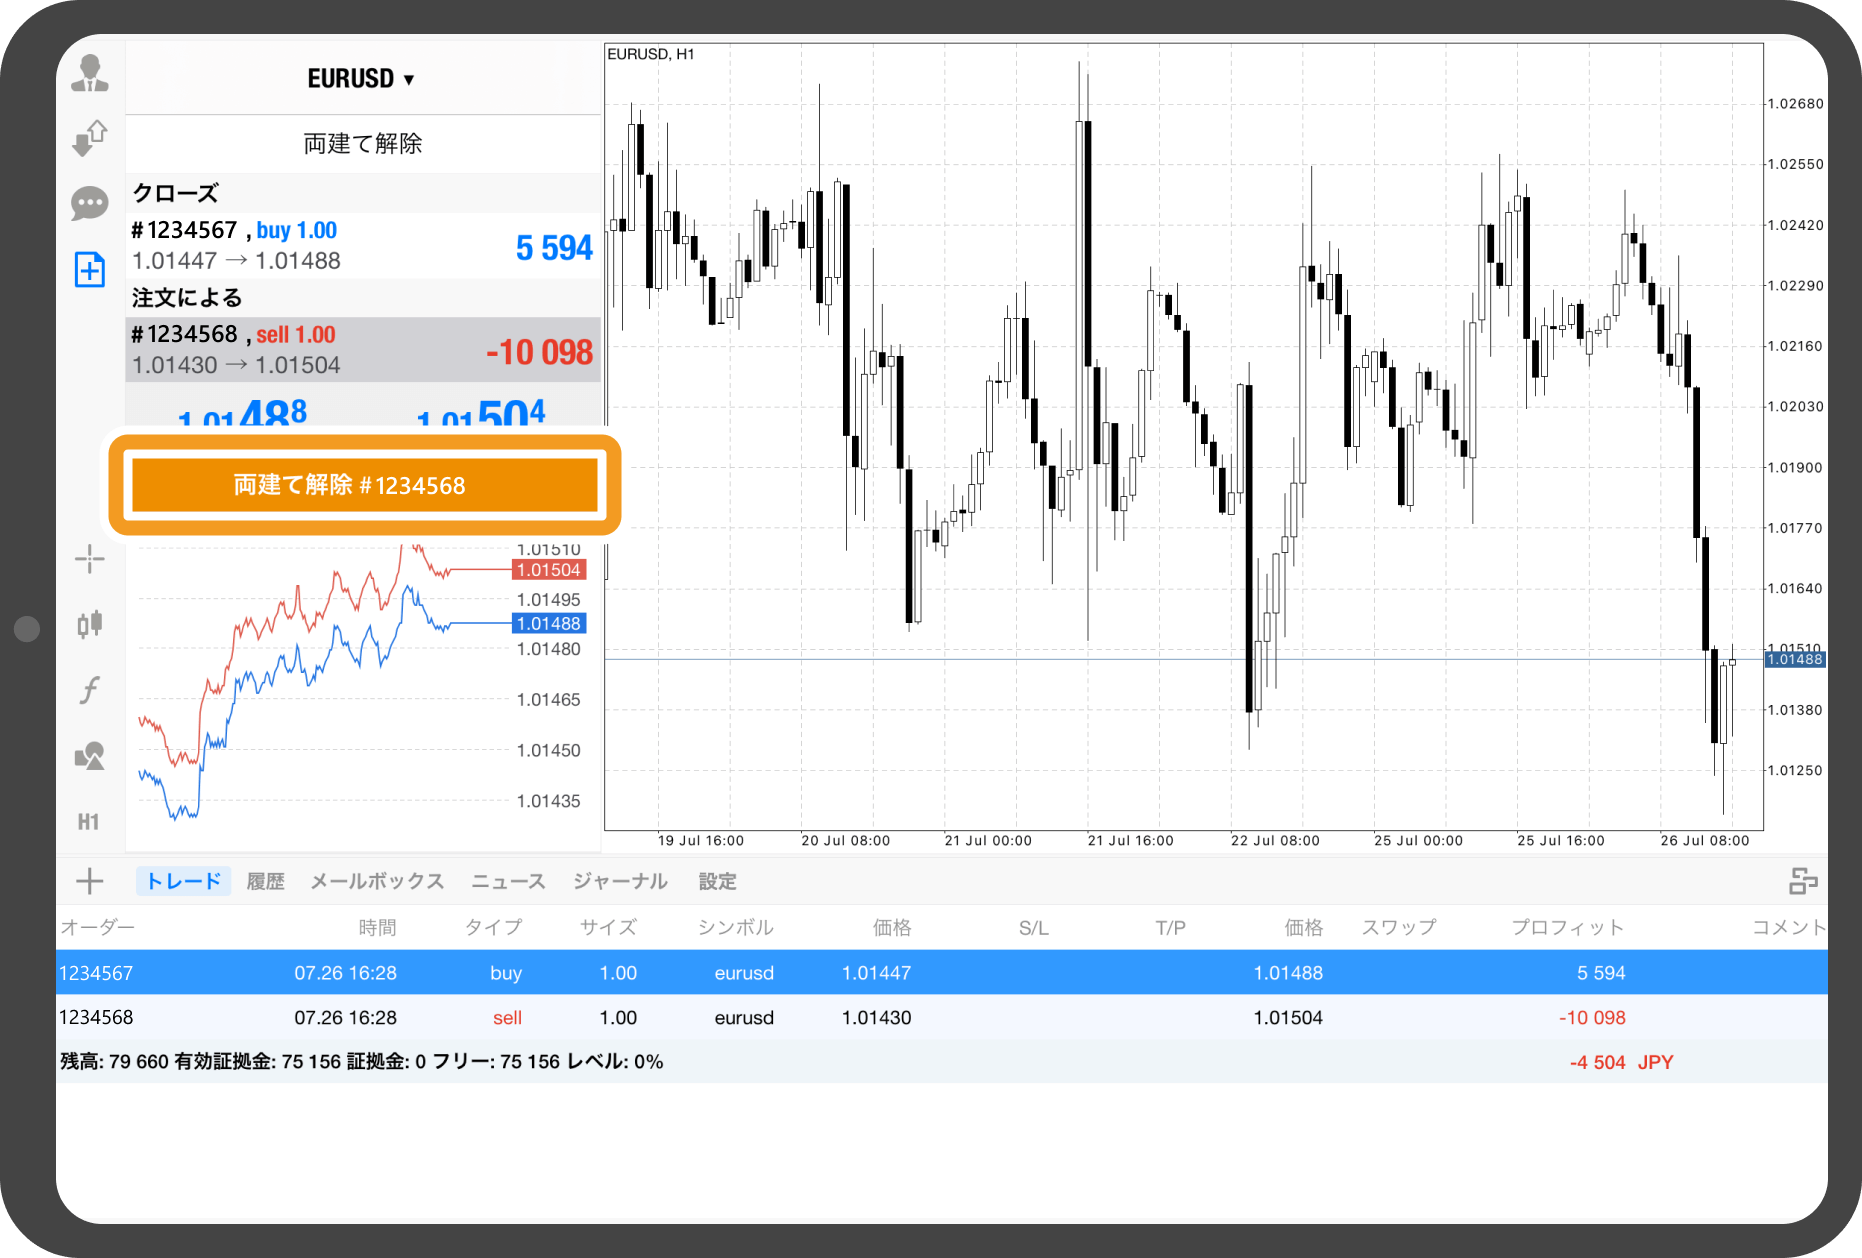Open the indicators function icon
1862x1258 pixels.
pos(90,690)
